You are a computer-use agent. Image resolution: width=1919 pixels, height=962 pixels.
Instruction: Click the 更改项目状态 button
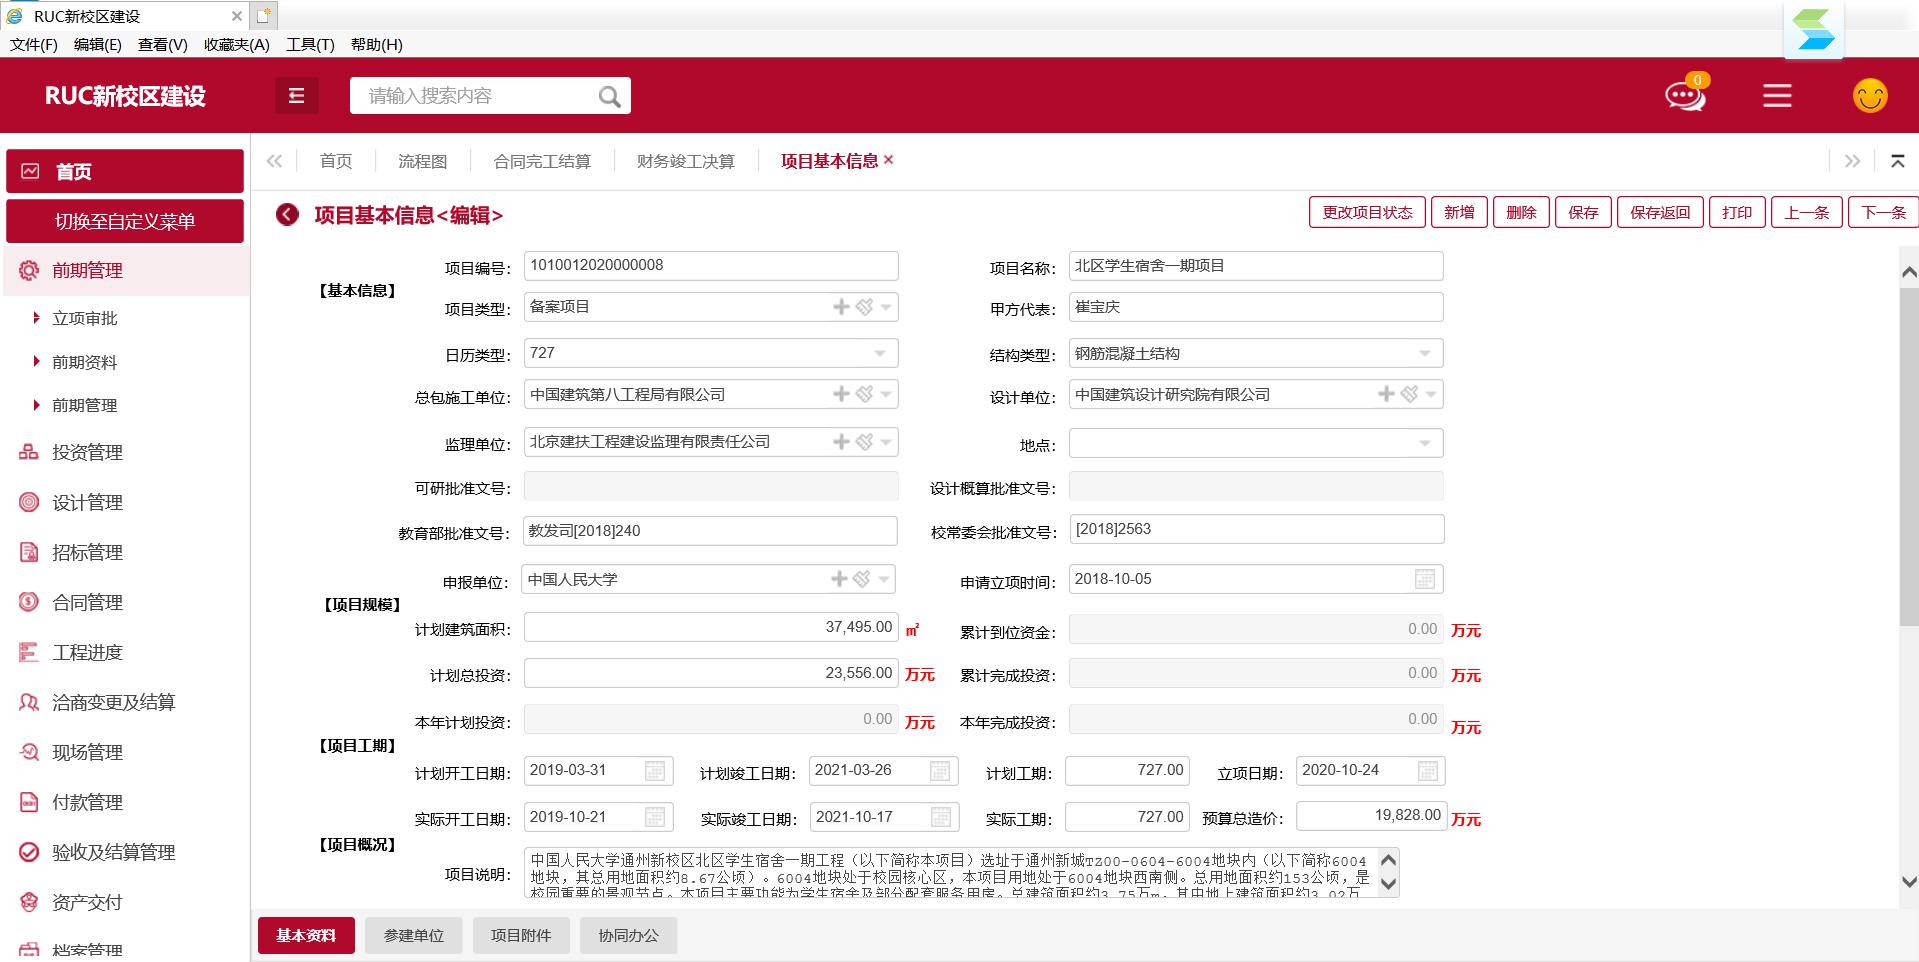[1367, 212]
